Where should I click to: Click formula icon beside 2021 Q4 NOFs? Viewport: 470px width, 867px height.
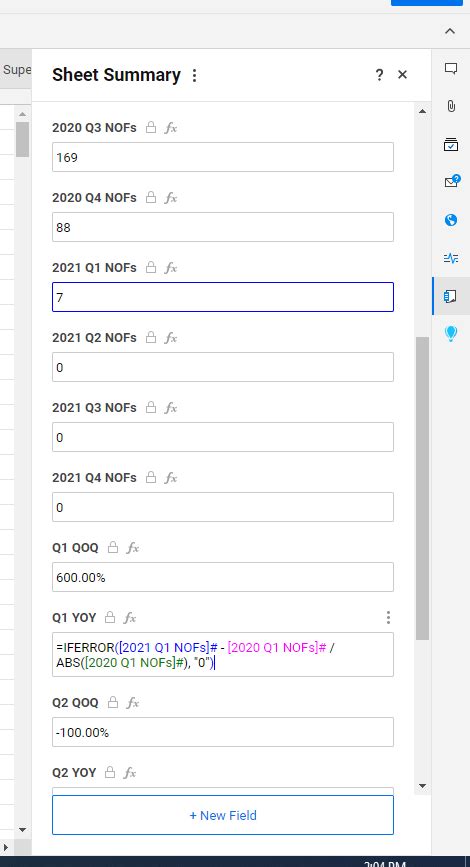pos(171,477)
